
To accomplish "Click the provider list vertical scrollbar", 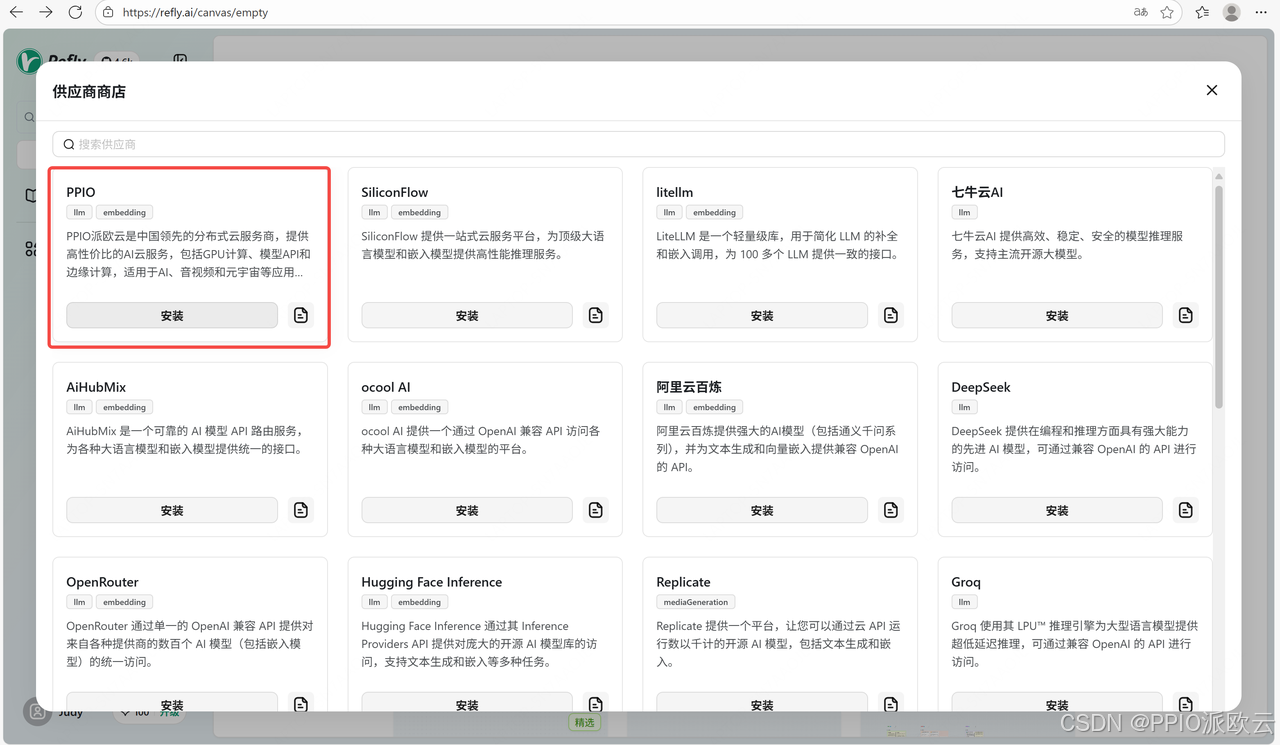I will 1219,296.
